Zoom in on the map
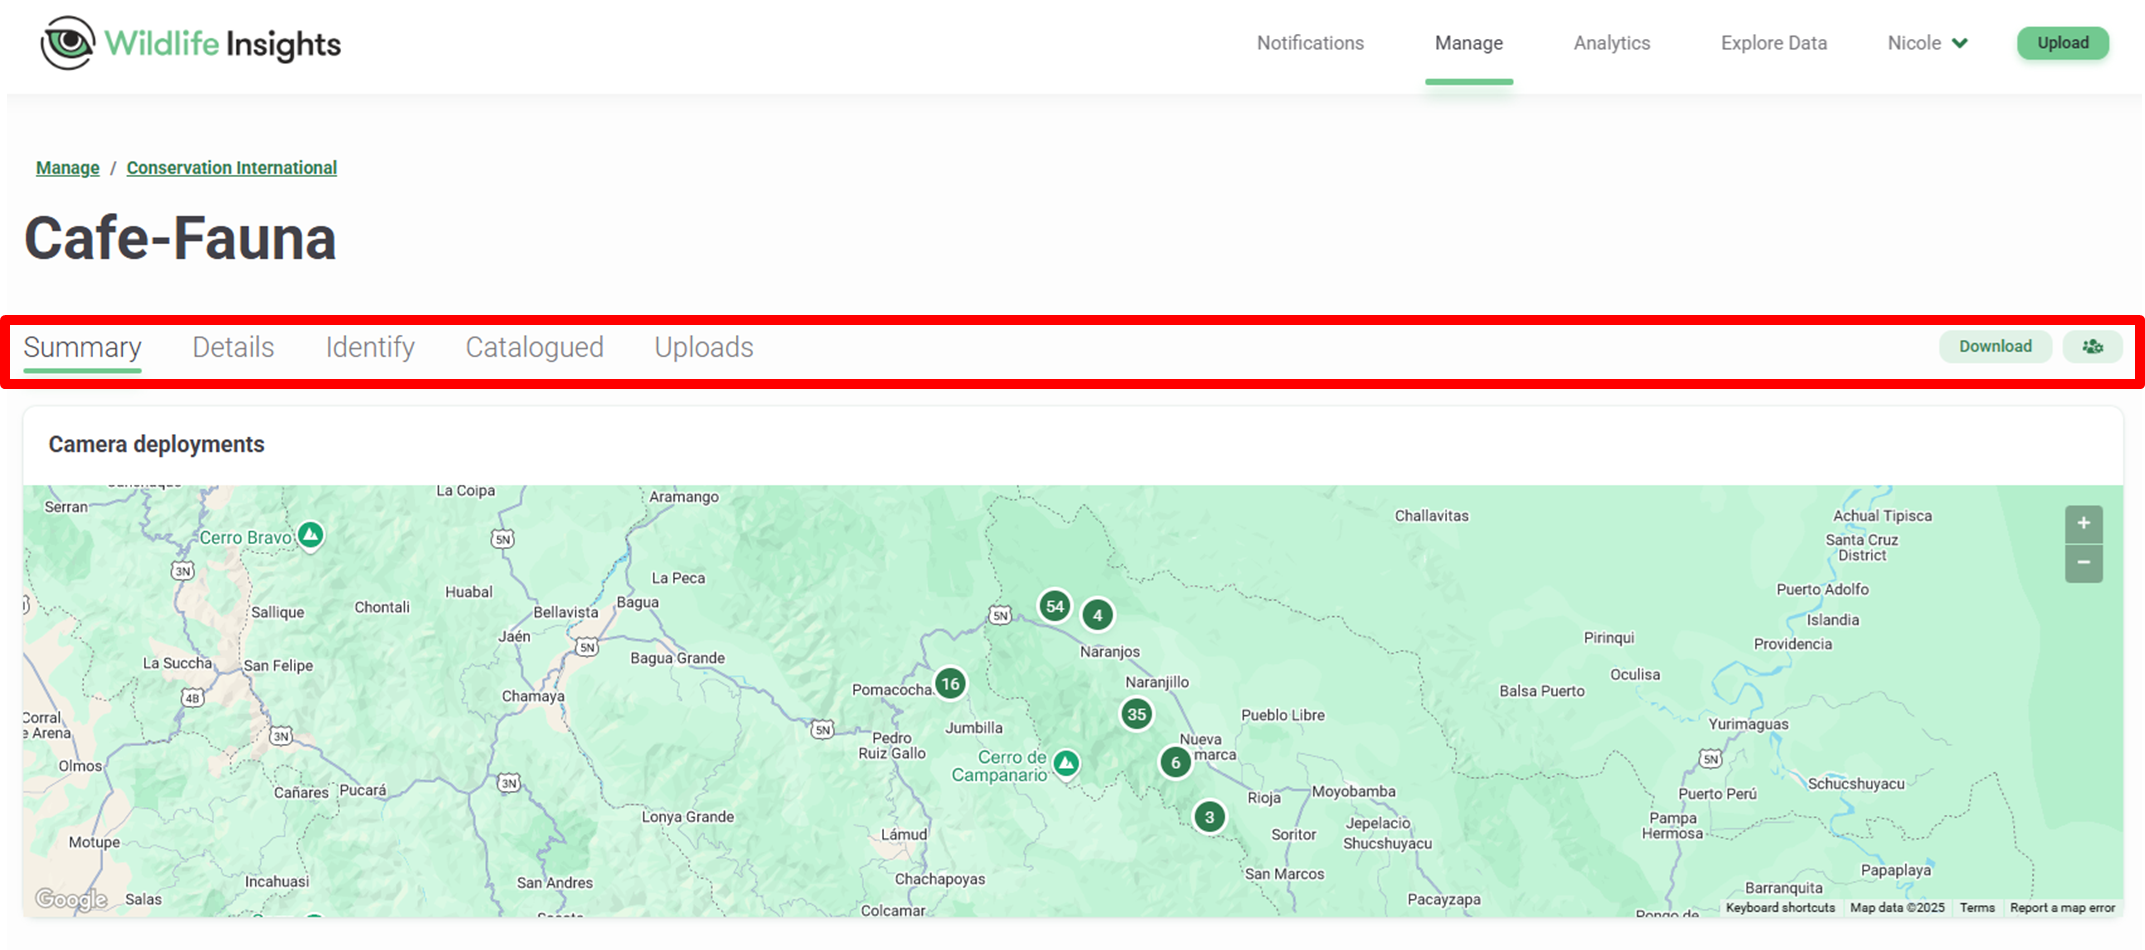Viewport: 2145px width, 950px height. (2083, 524)
